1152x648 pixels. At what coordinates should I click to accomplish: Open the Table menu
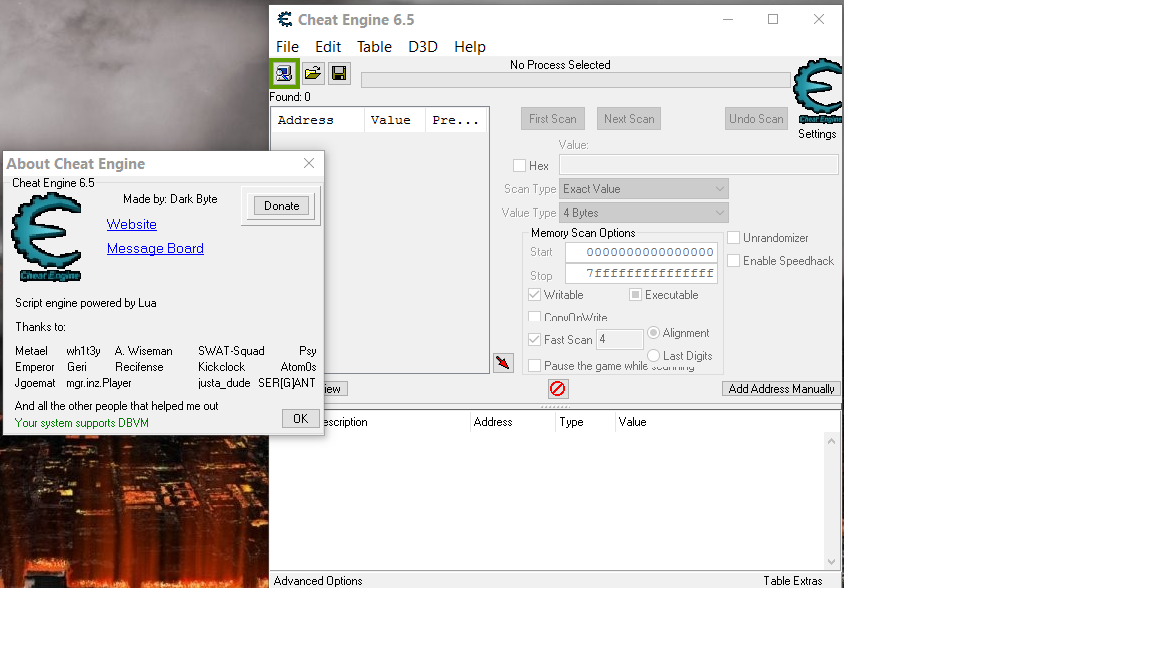[374, 46]
